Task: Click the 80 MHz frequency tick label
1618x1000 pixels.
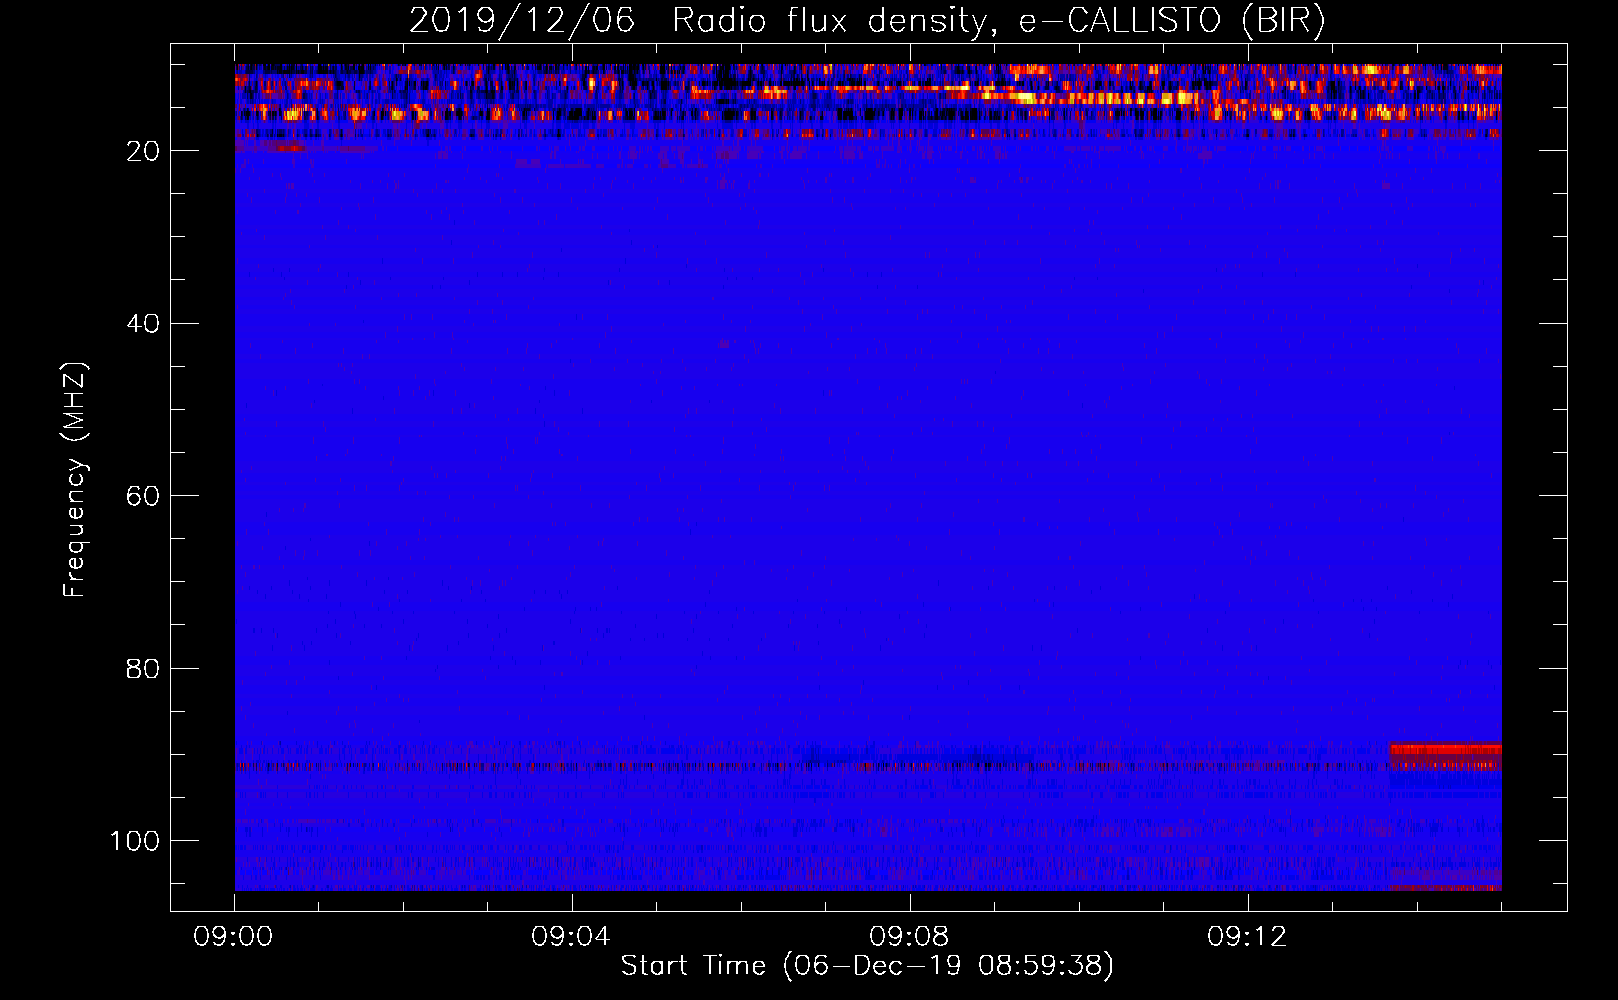Action: [143, 669]
